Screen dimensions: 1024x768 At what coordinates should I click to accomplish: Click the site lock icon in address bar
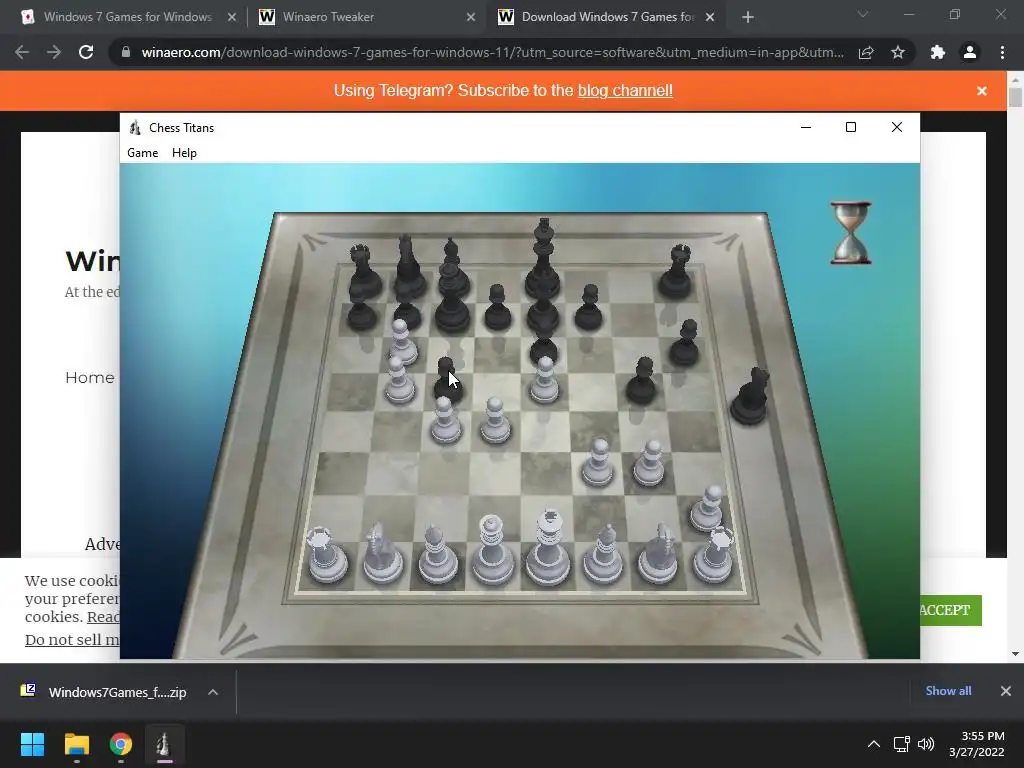point(126,52)
